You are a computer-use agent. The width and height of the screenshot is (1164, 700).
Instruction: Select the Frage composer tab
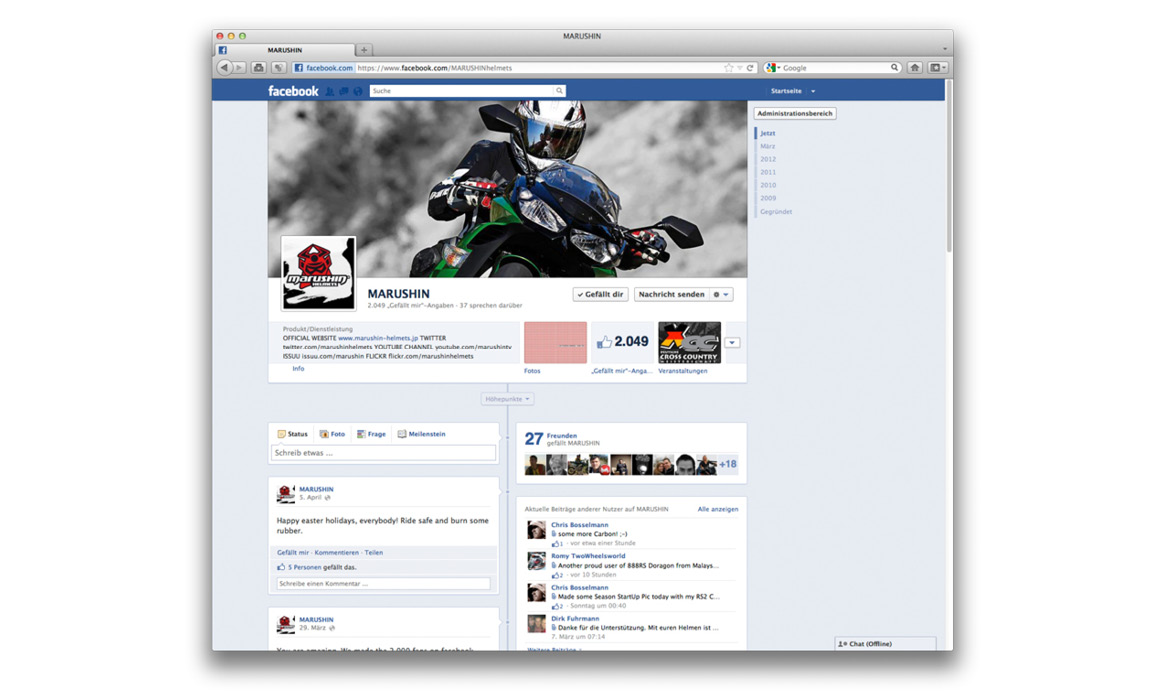pyautogui.click(x=371, y=434)
